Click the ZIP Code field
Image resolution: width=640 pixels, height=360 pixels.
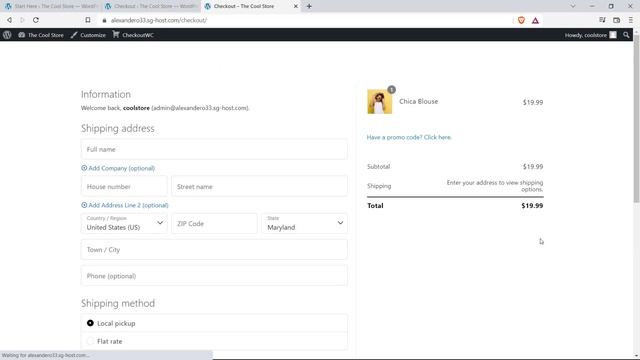pyautogui.click(x=214, y=223)
